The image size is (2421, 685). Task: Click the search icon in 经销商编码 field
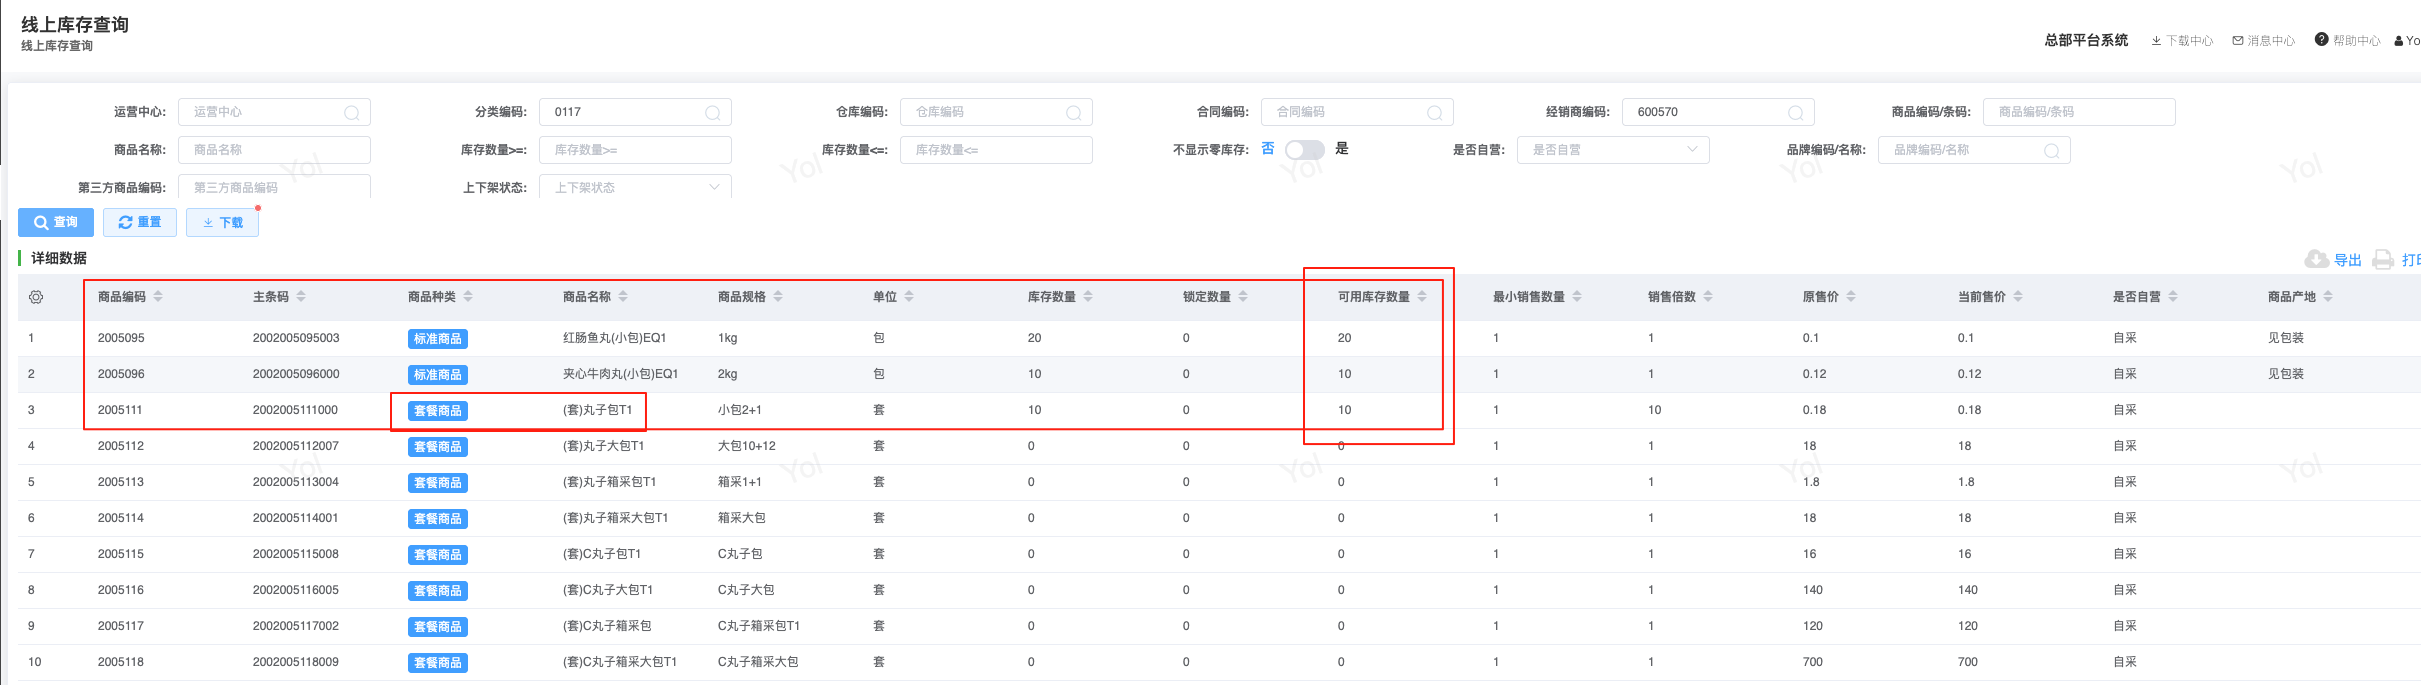pyautogui.click(x=1795, y=113)
